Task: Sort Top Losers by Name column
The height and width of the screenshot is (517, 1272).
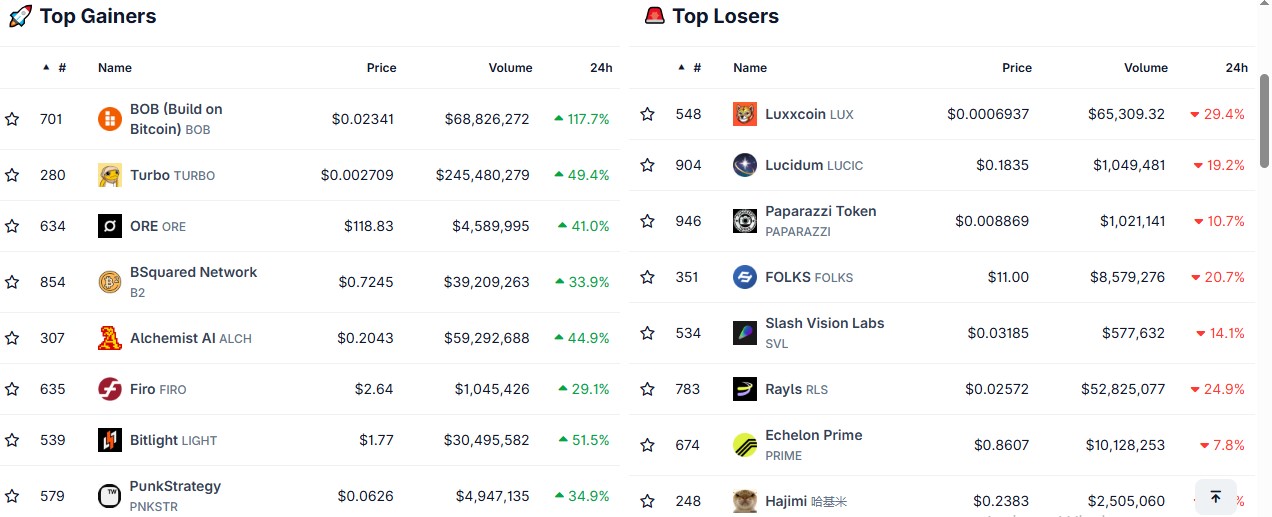Action: click(x=750, y=68)
